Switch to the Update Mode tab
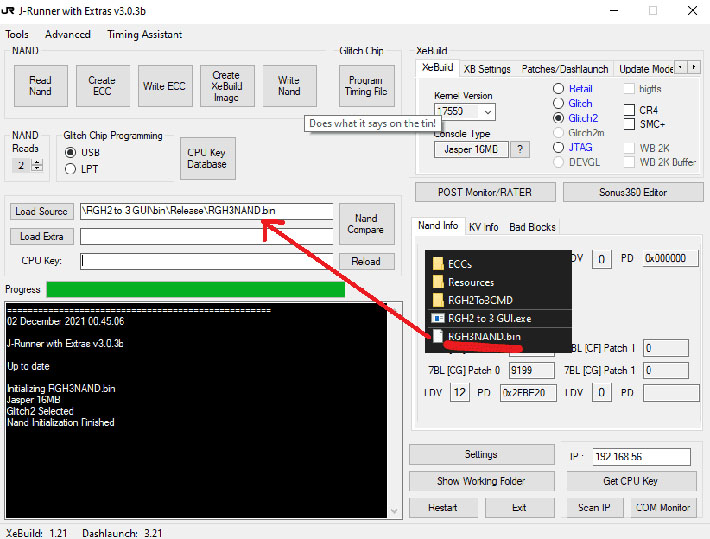The height and width of the screenshot is (539, 710). 646,69
